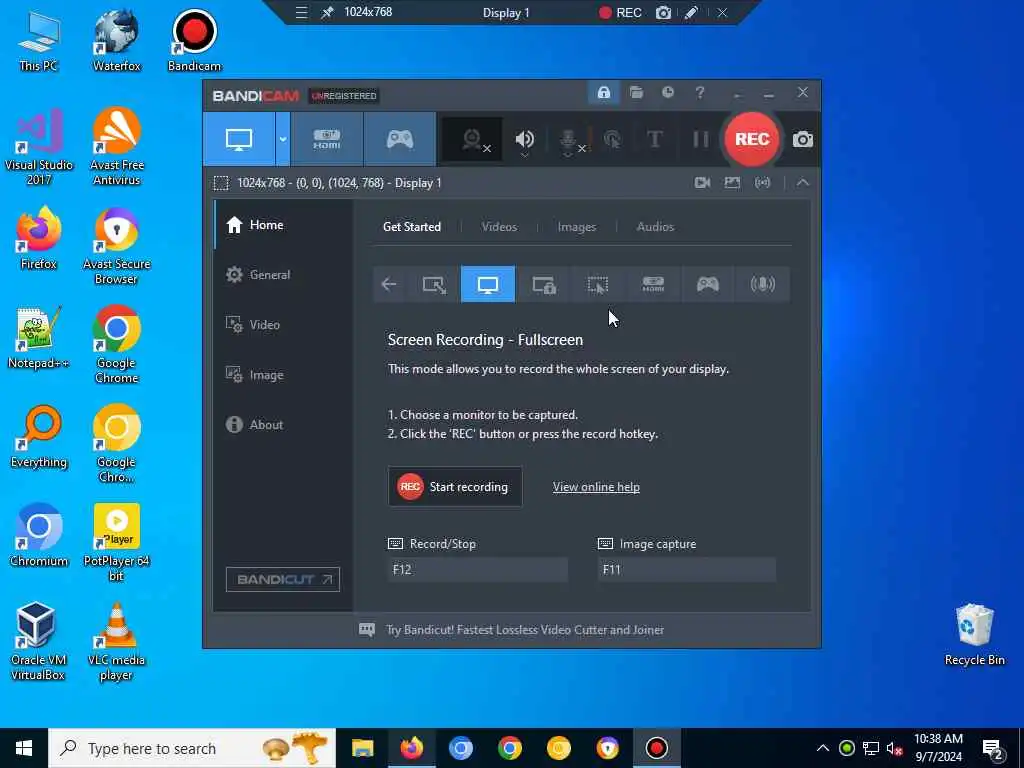Click the dashed rectangle area selector icon
Image resolution: width=1024 pixels, height=768 pixels.
(x=221, y=183)
